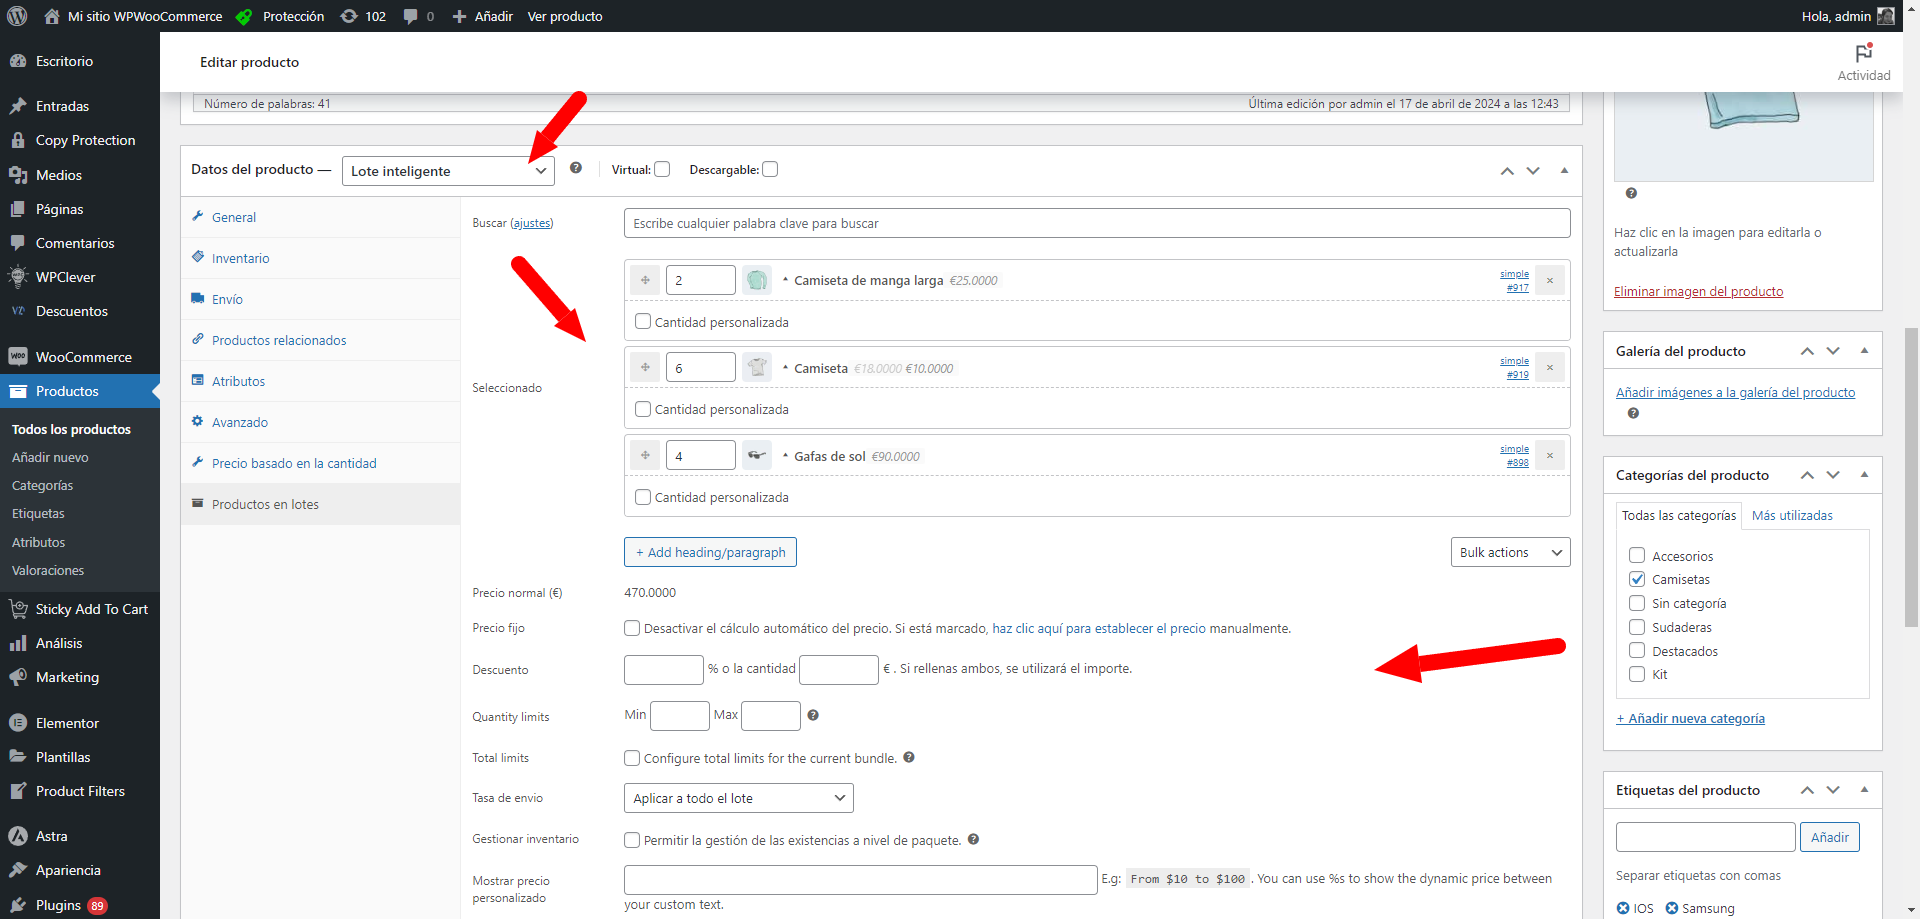
Task: Open Lote inteligente product type dropdown
Action: coord(448,171)
